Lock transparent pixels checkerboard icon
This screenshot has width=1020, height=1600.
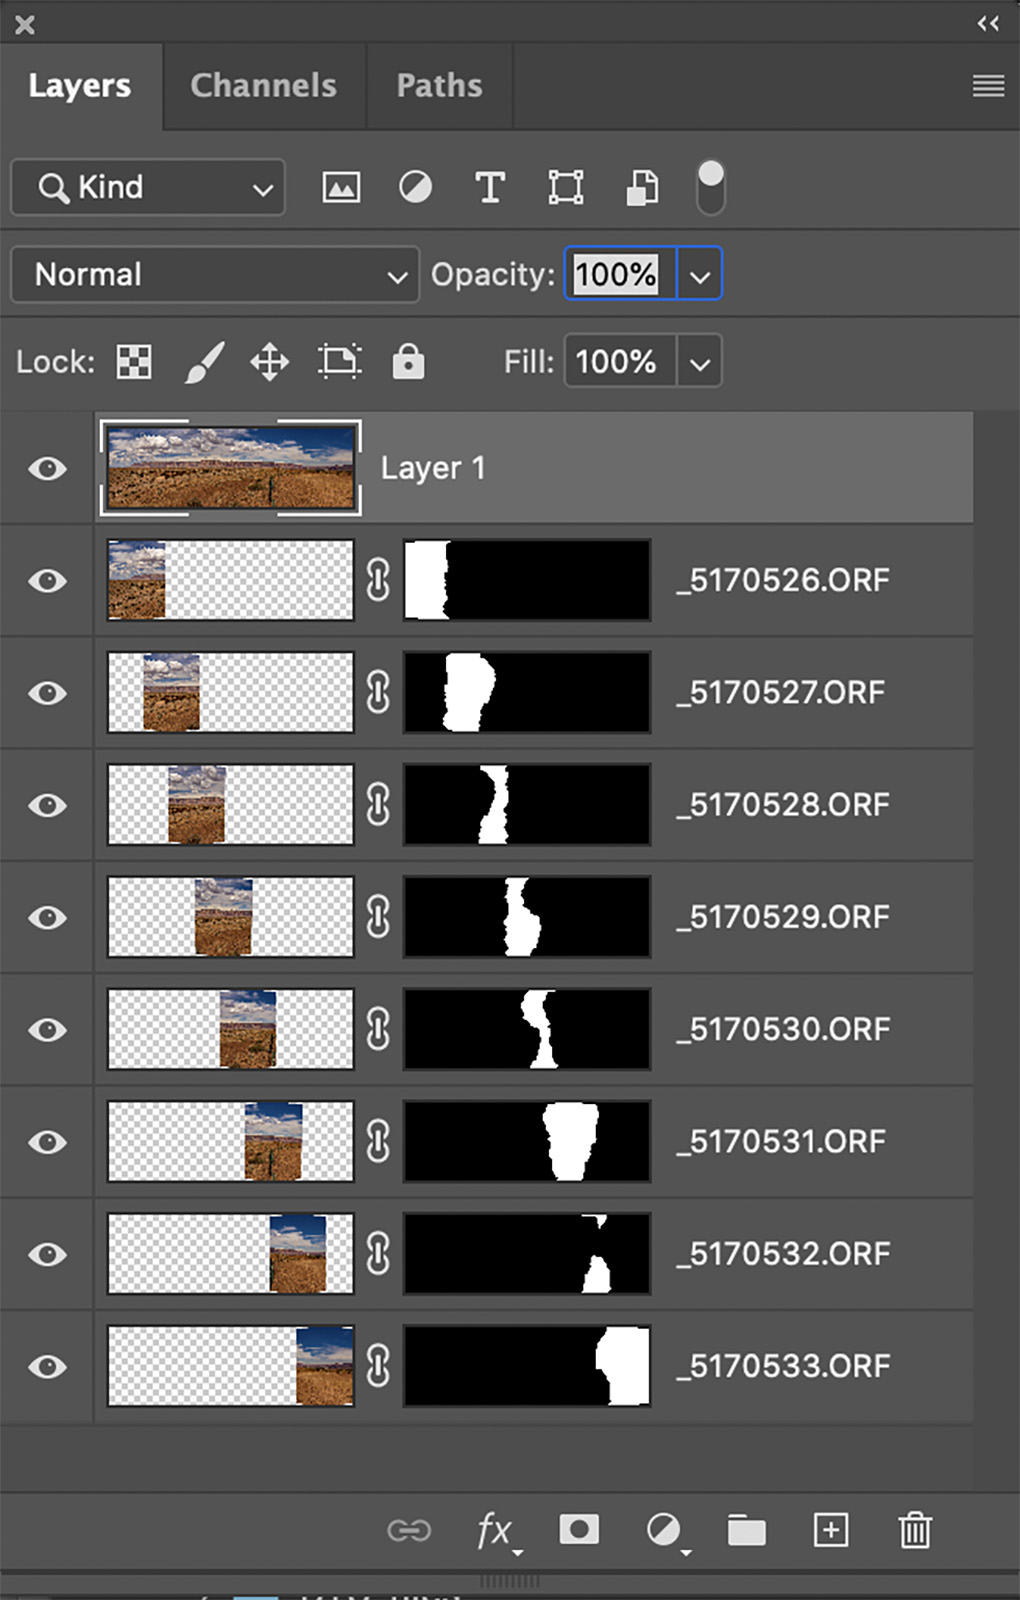[134, 361]
